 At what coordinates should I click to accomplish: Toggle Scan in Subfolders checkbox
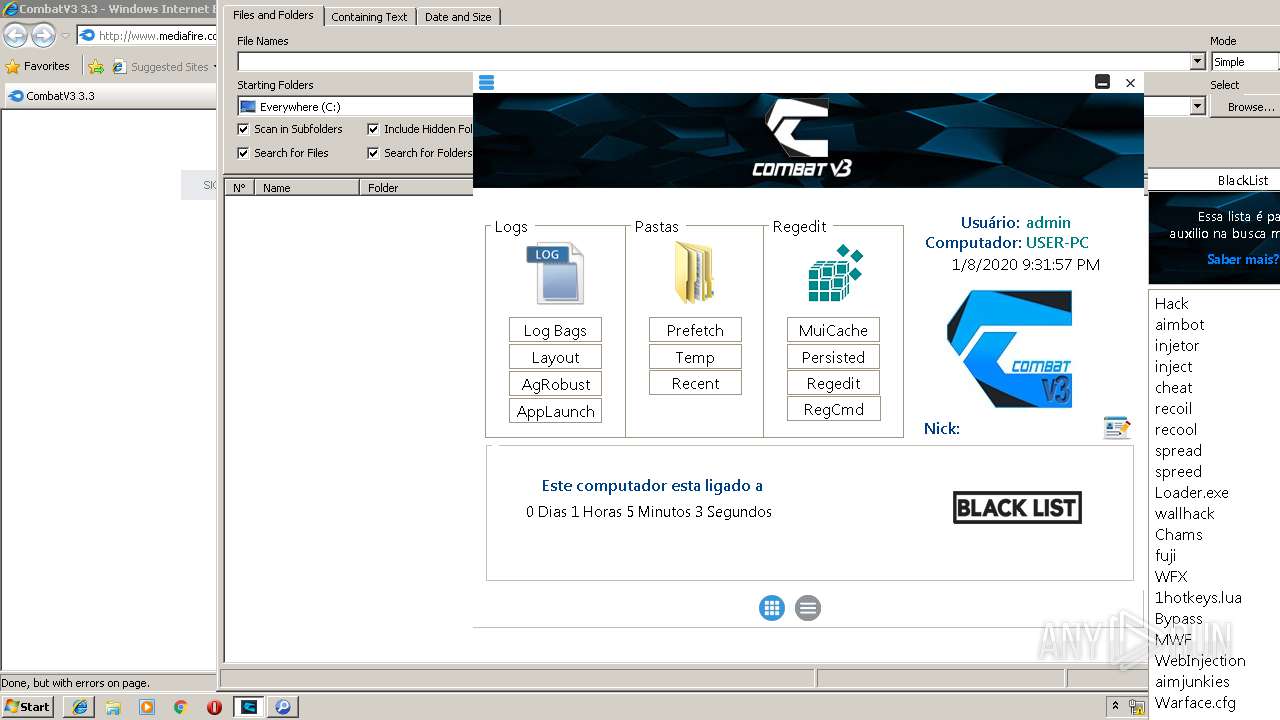click(243, 129)
